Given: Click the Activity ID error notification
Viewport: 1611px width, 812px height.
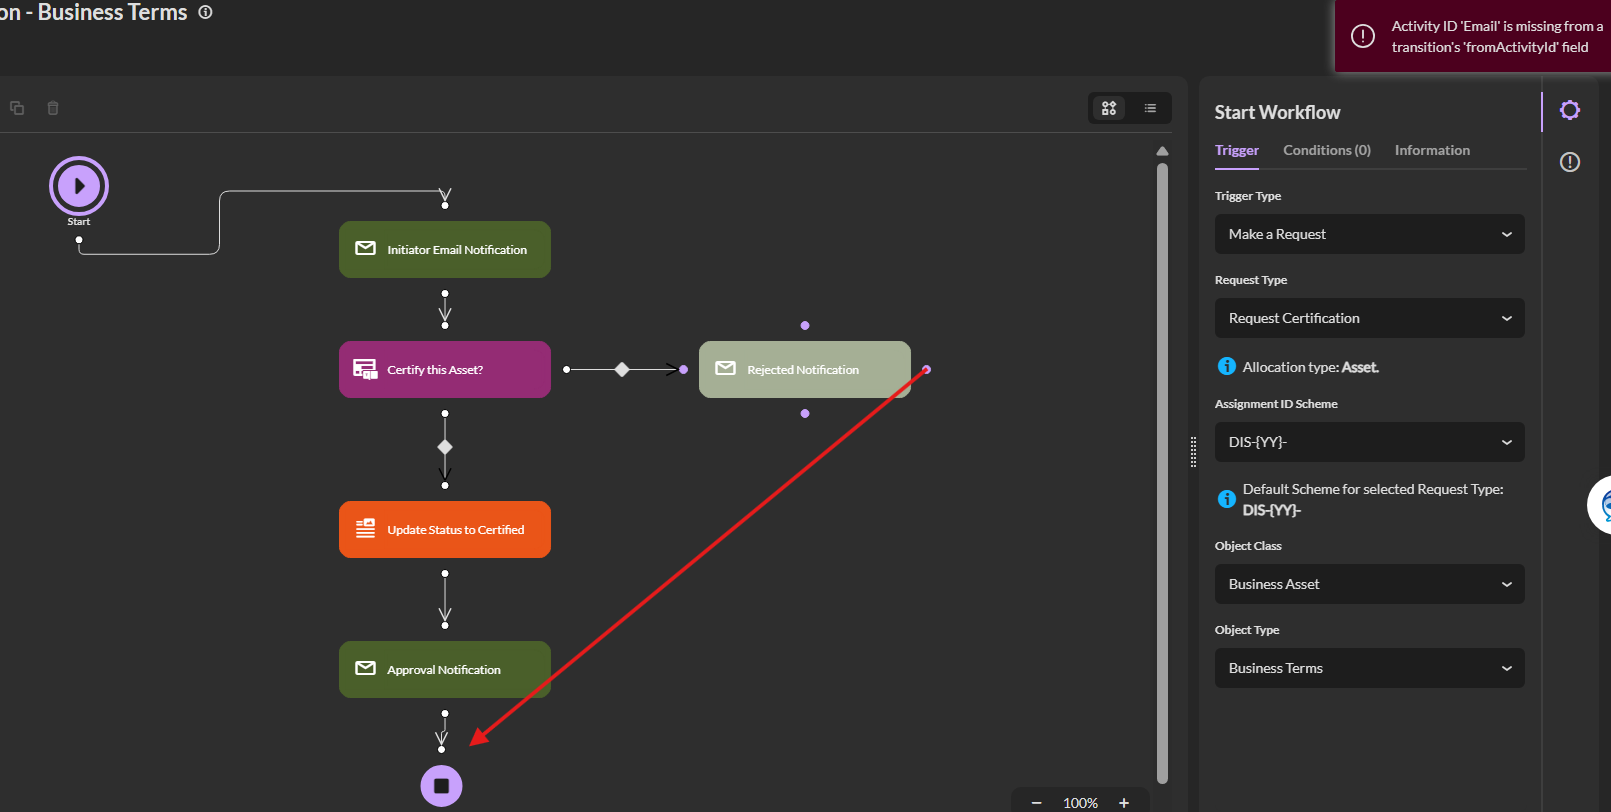Looking at the screenshot, I should pyautogui.click(x=1473, y=36).
